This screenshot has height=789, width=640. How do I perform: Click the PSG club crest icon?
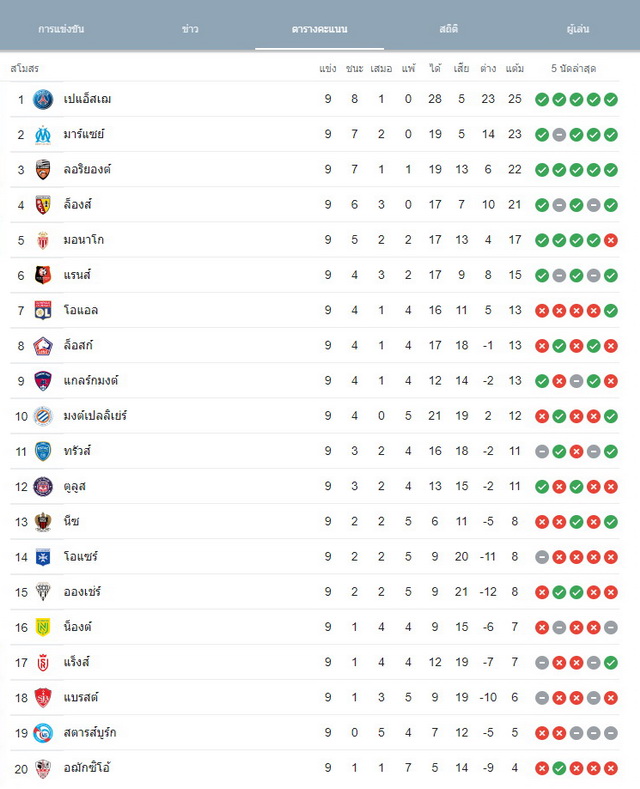(x=43, y=99)
